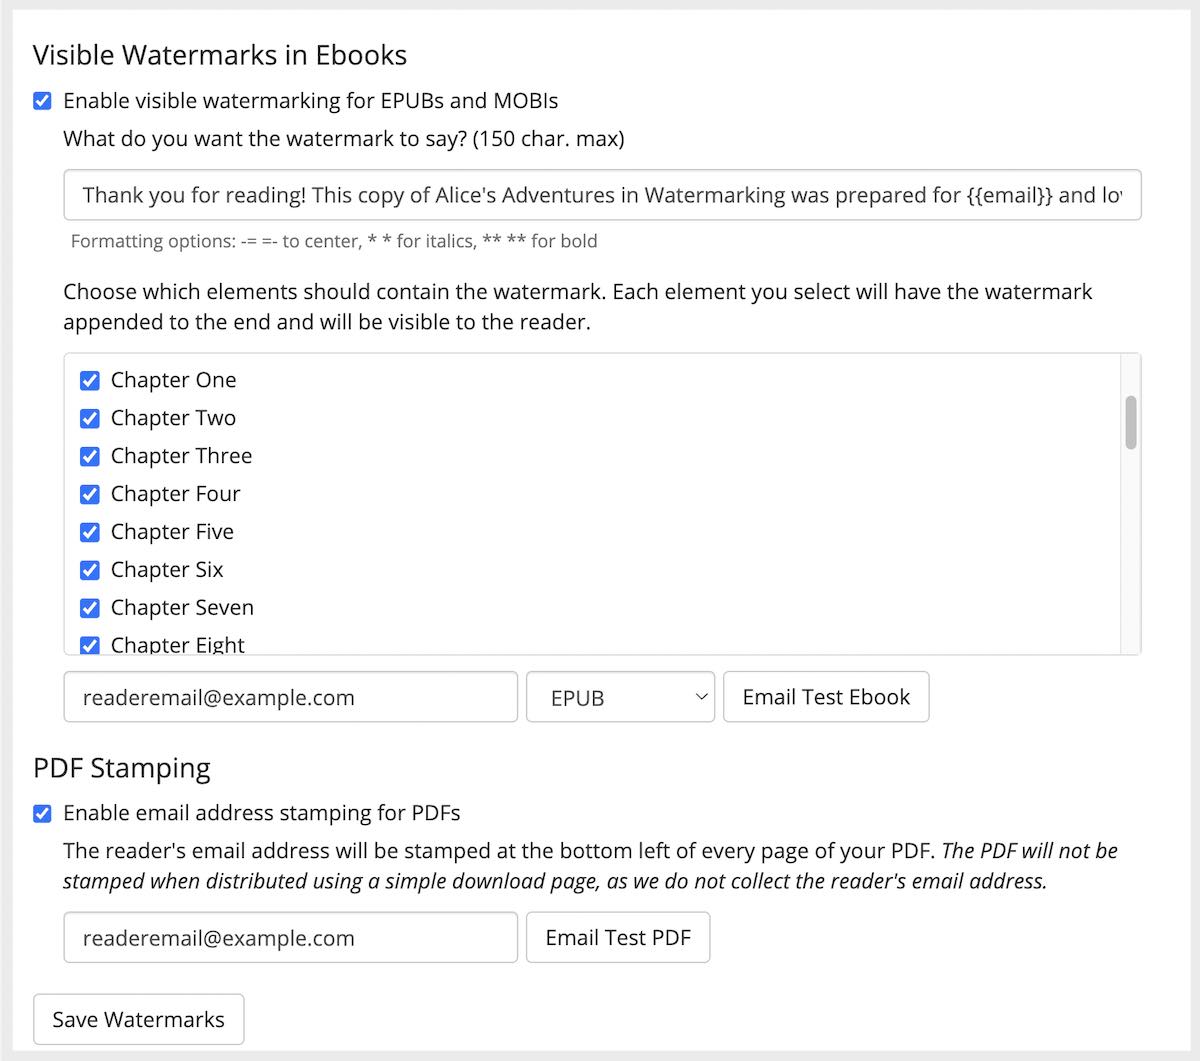Disable visible watermarking for EPUBs and MOBIs
1200x1061 pixels.
tap(42, 100)
